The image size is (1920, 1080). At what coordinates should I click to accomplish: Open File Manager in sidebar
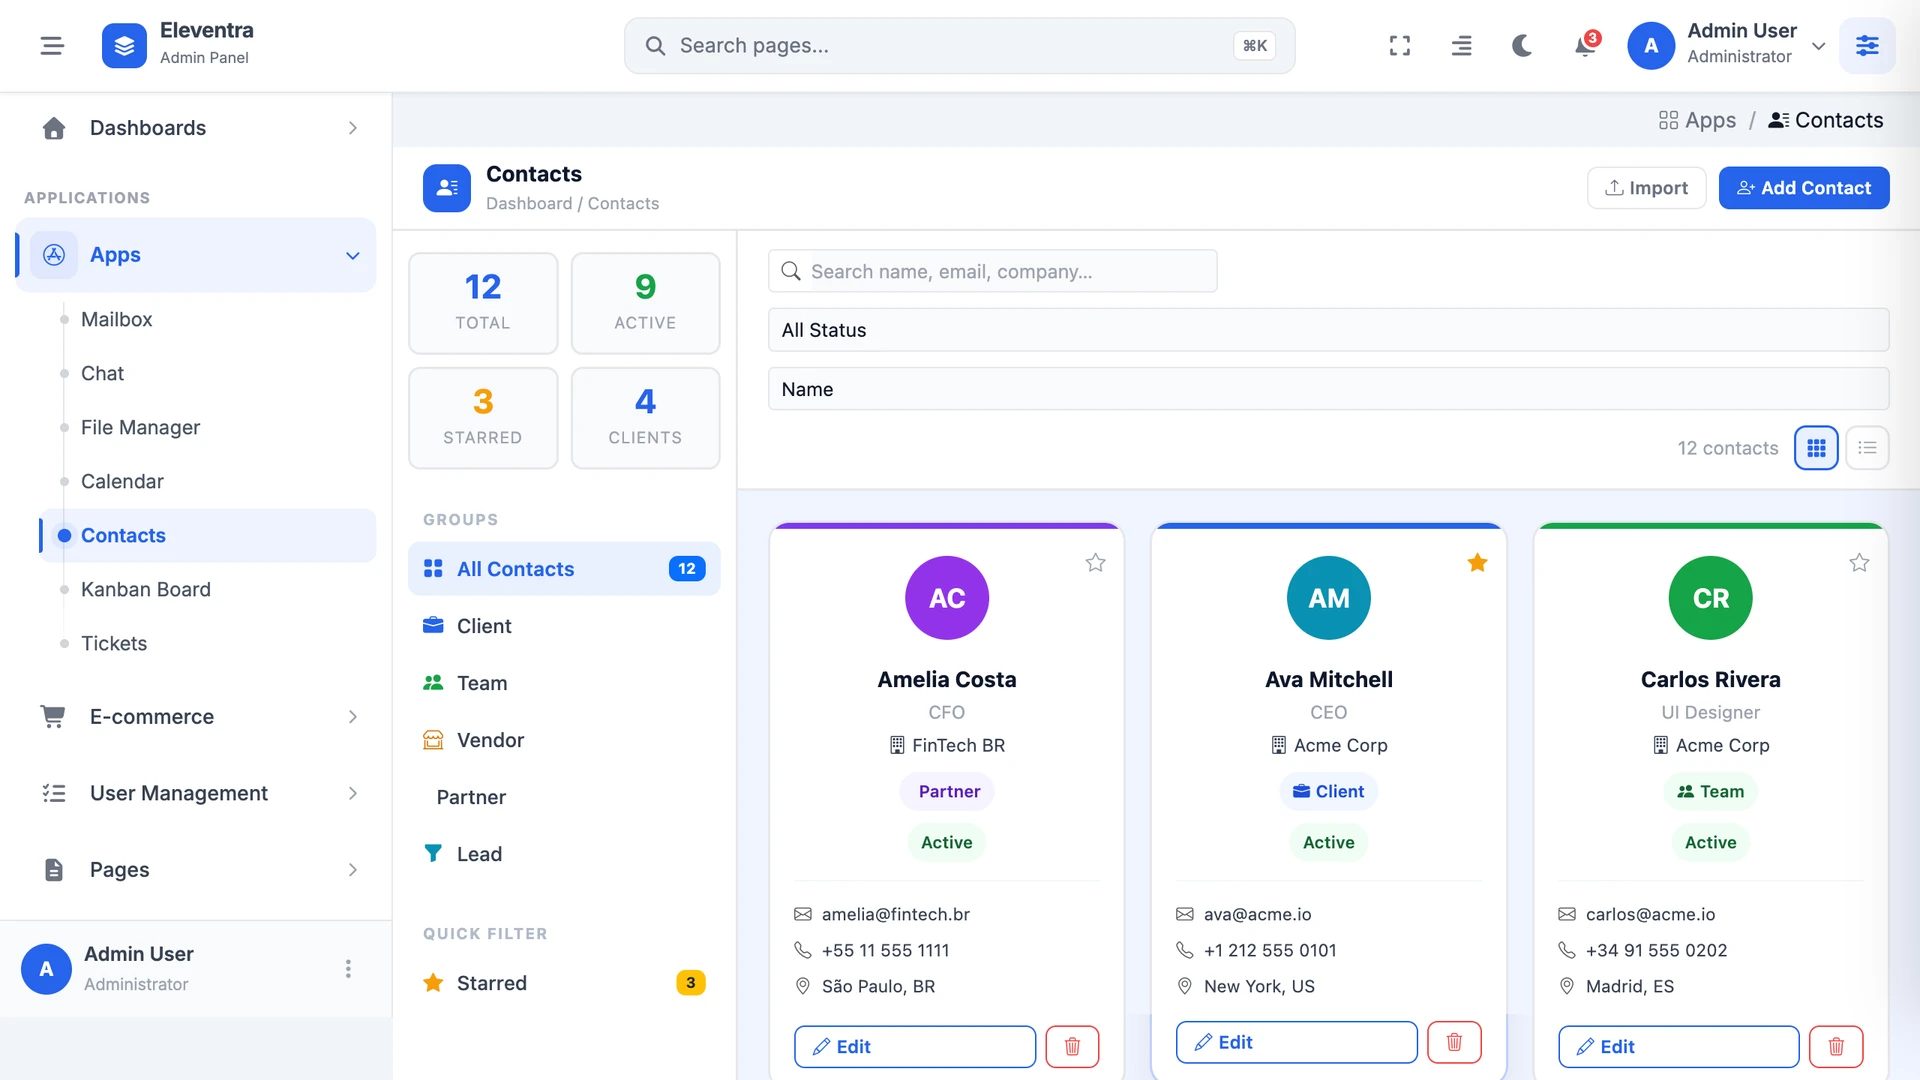pos(141,428)
